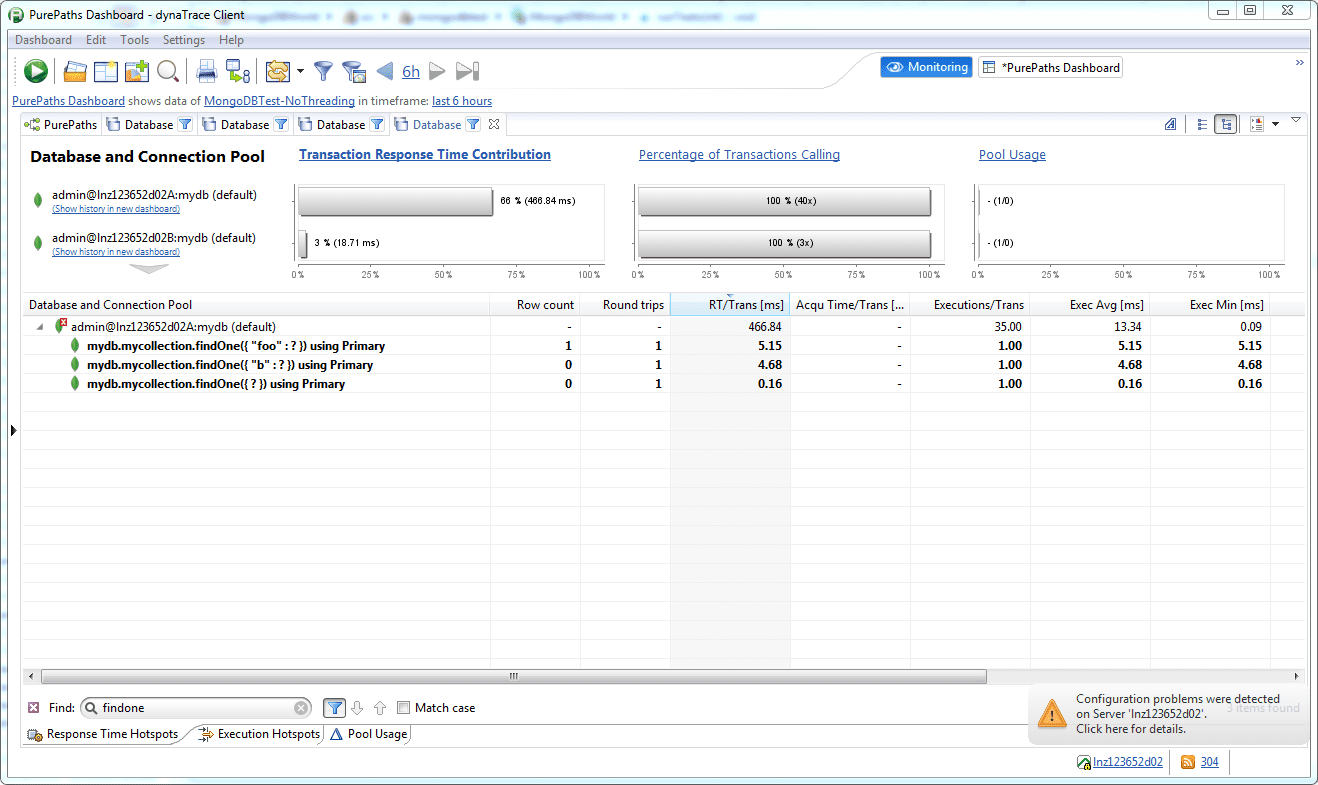Viewport: 1318px width, 785px height.
Task: Close the Find bar with X
Action: [33, 708]
